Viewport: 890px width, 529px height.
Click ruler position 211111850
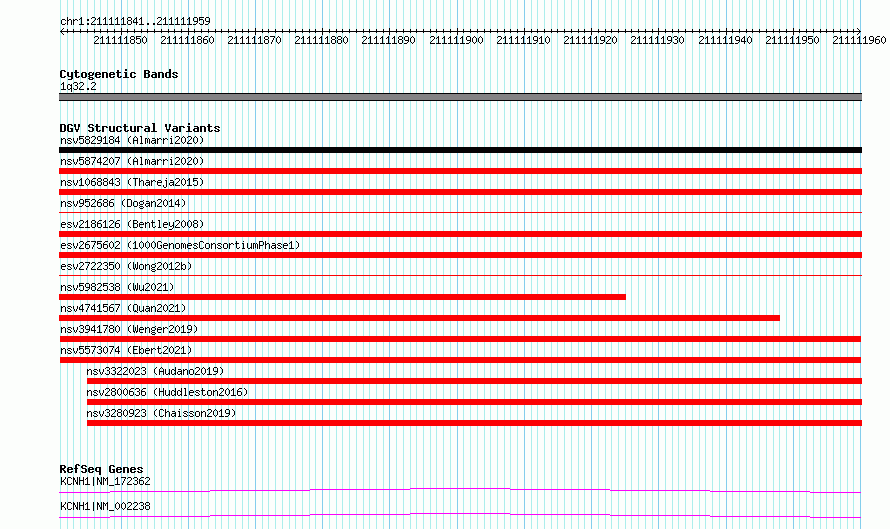click(120, 40)
